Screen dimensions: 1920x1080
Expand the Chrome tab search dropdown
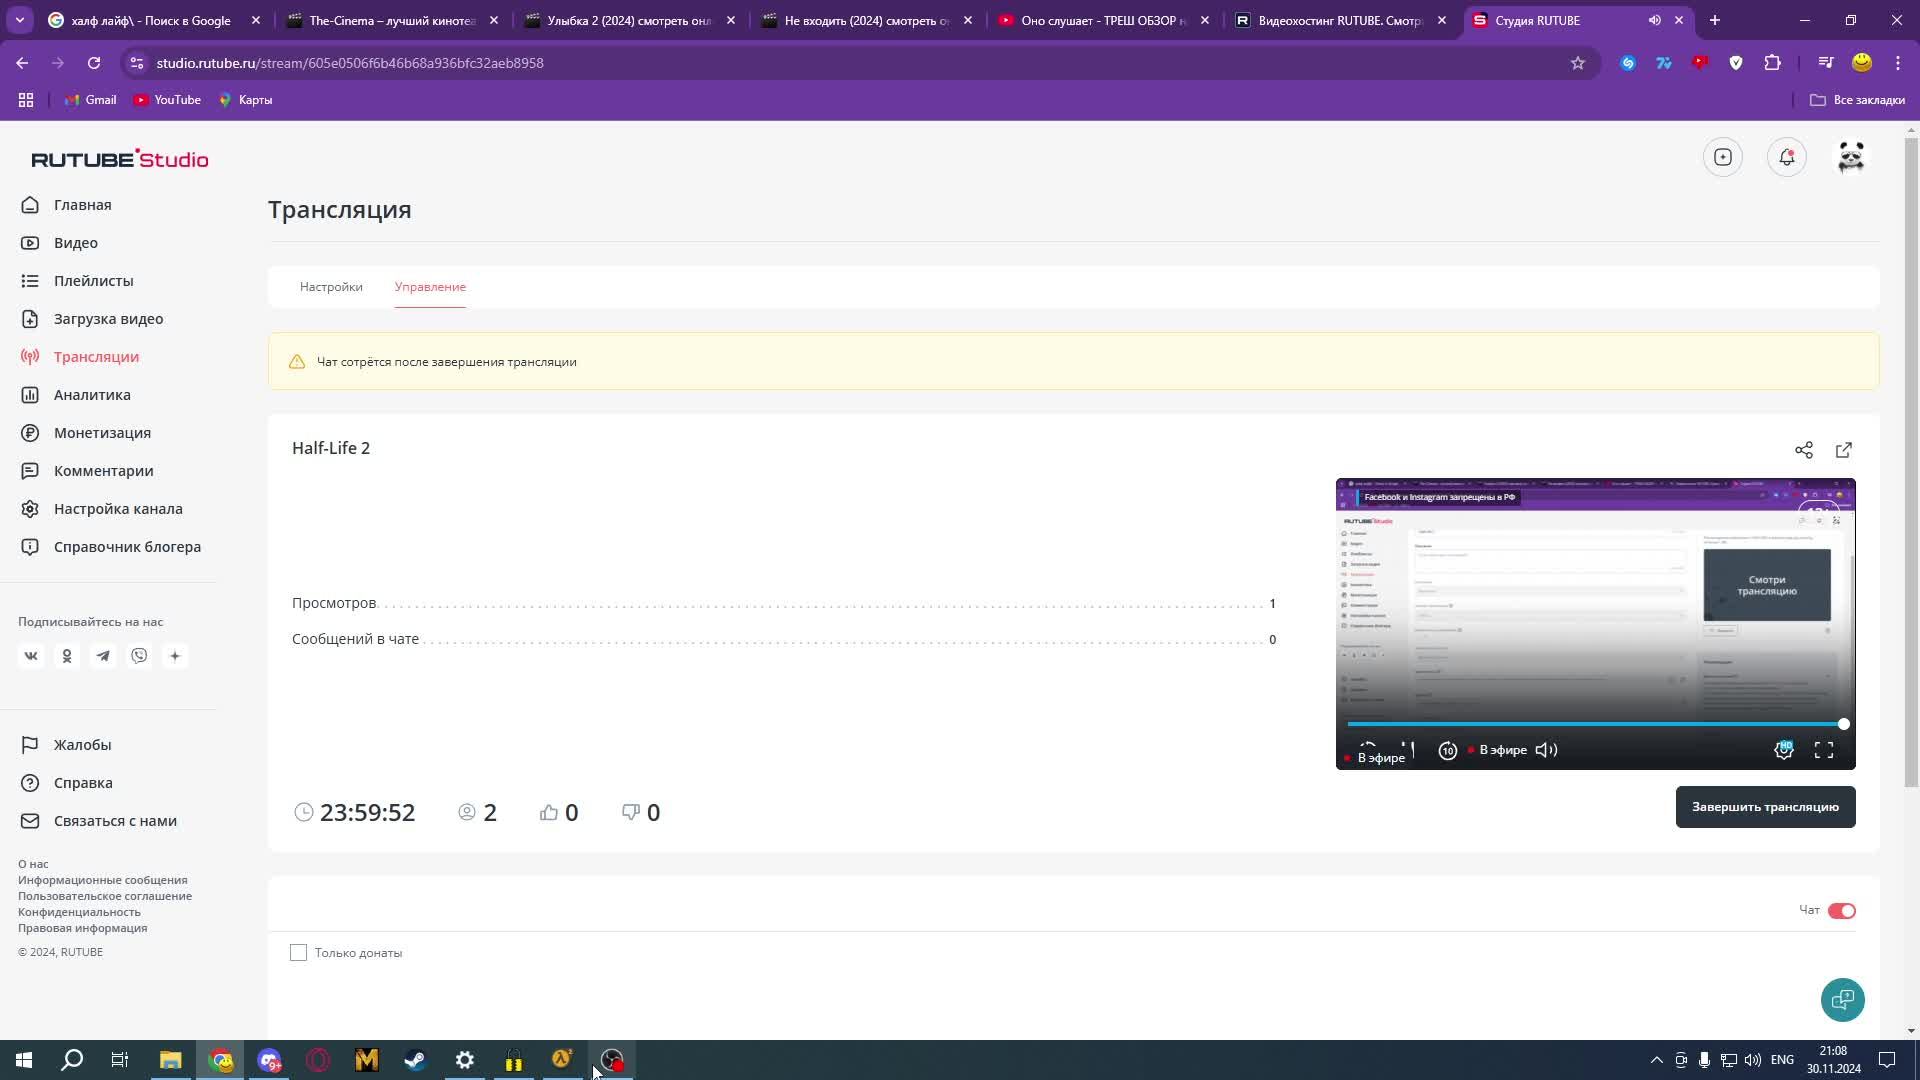20,20
